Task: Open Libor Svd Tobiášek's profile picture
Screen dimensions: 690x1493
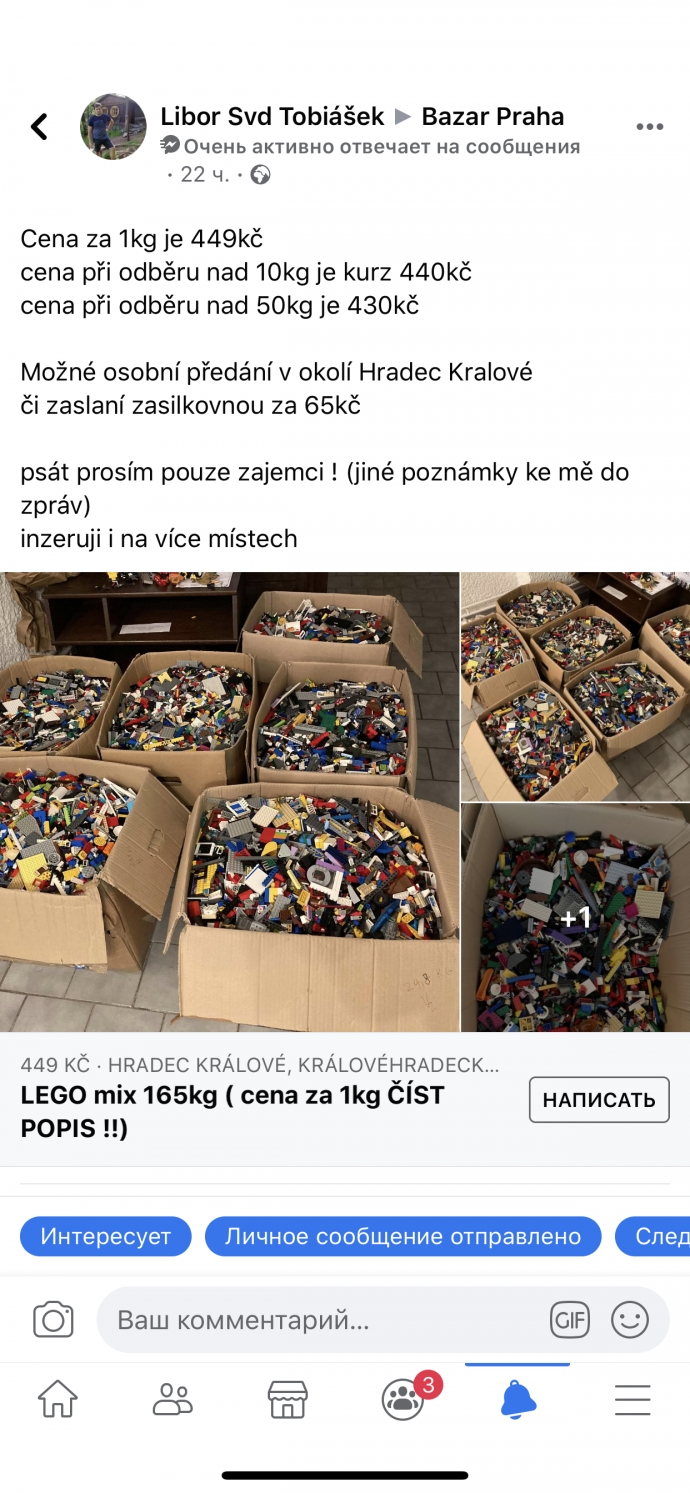Action: click(113, 127)
